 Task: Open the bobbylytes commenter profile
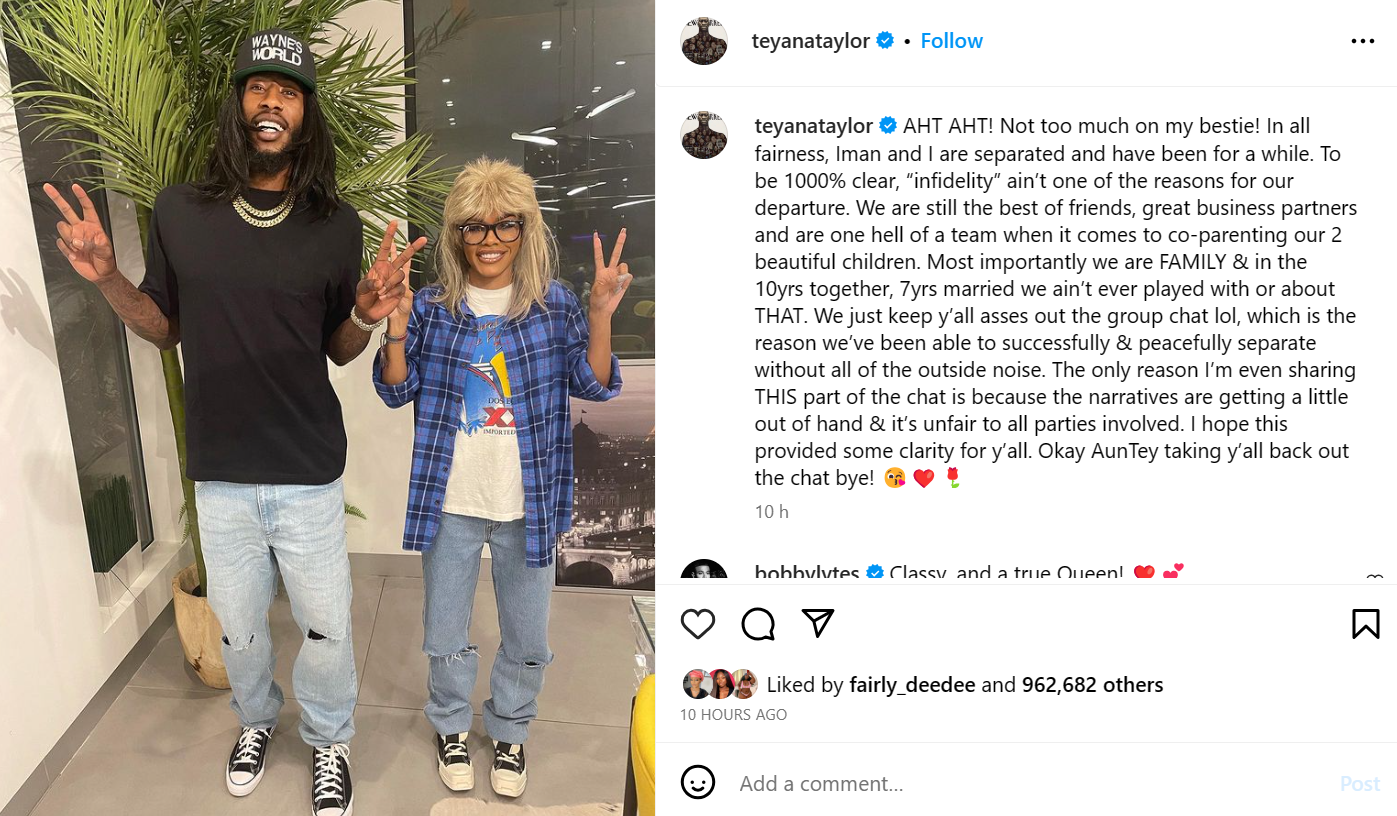pyautogui.click(x=807, y=574)
